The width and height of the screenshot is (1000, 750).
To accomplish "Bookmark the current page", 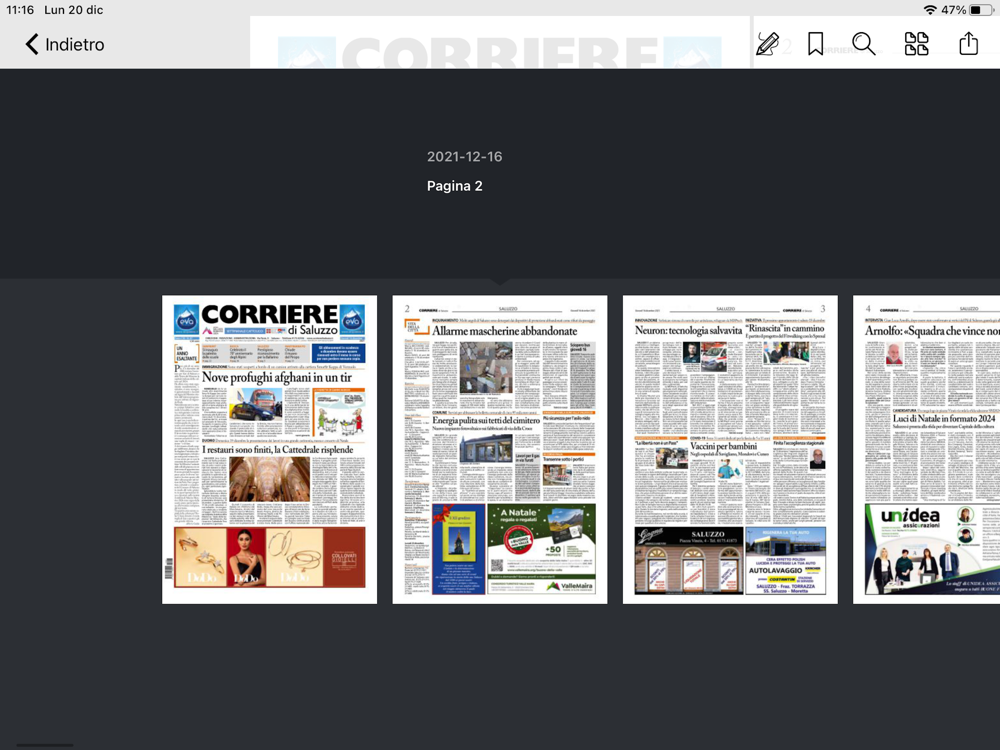I will pos(815,44).
